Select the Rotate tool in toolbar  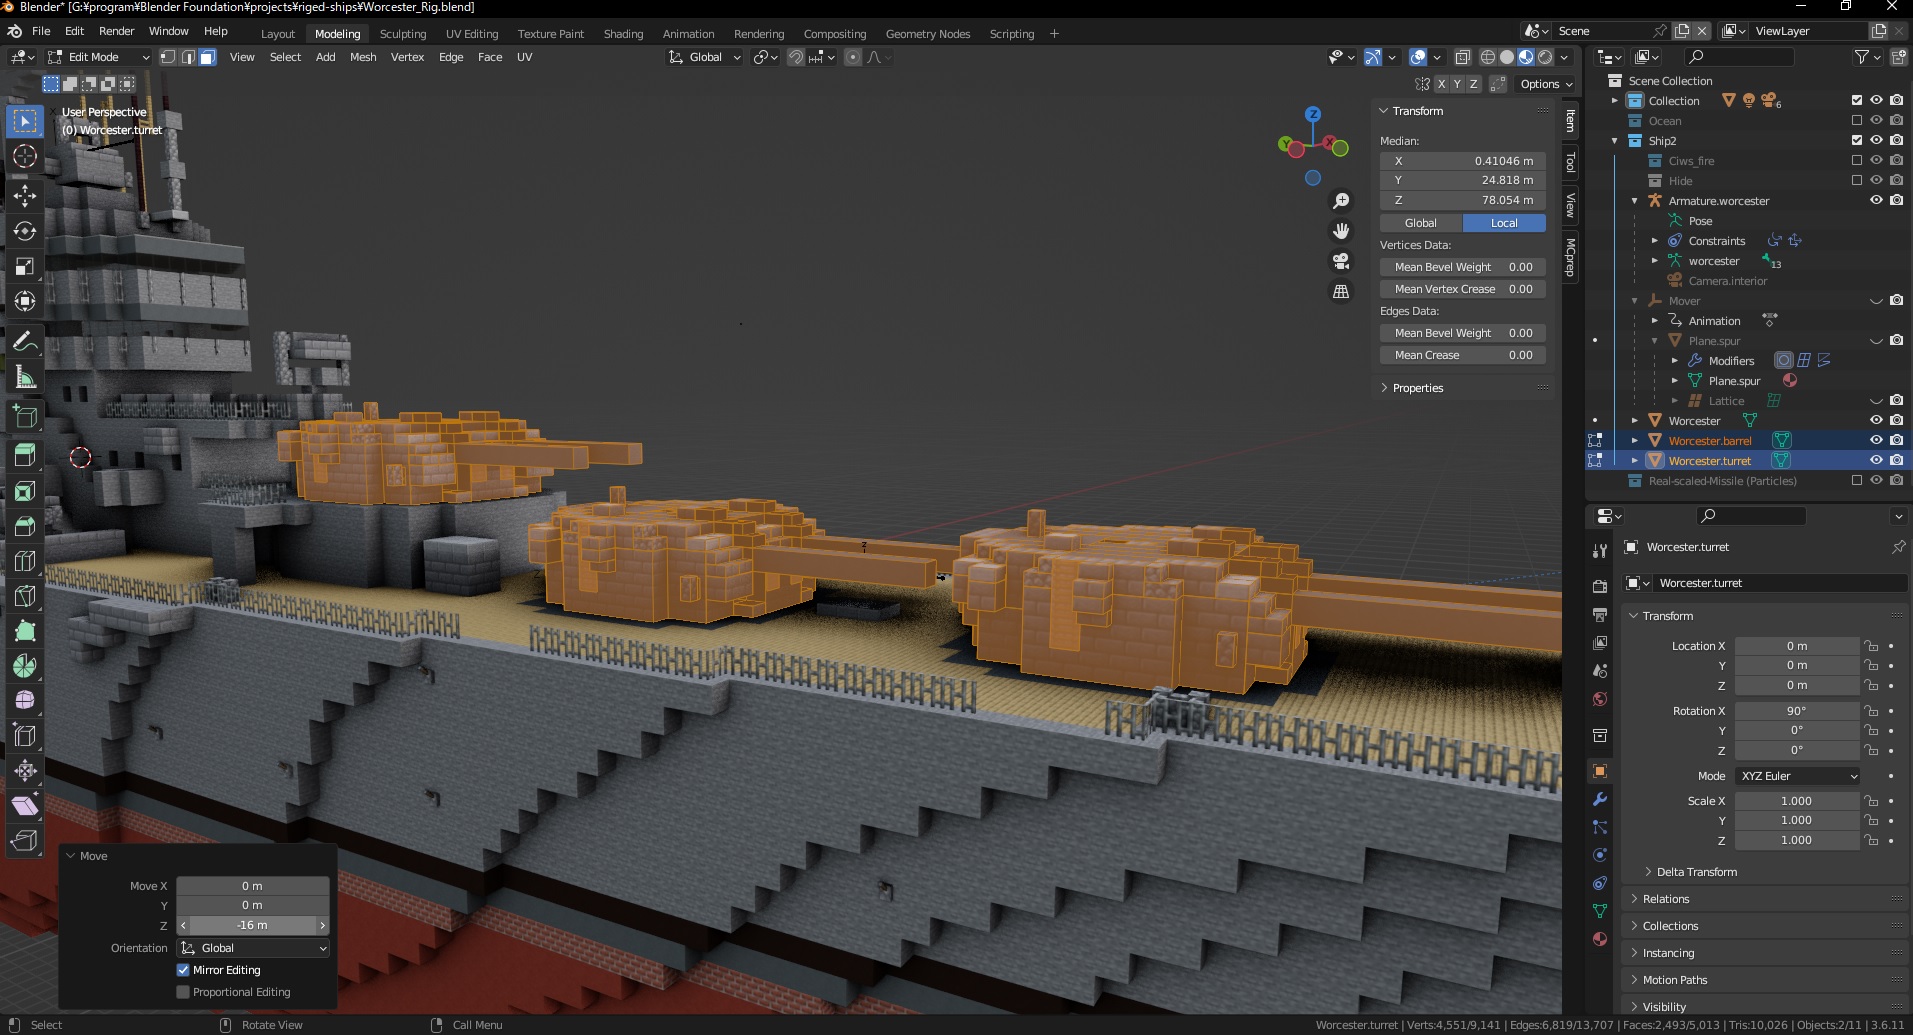pyautogui.click(x=25, y=231)
